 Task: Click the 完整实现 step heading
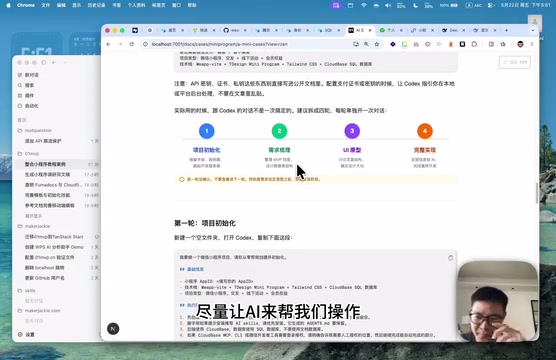pyautogui.click(x=425, y=150)
